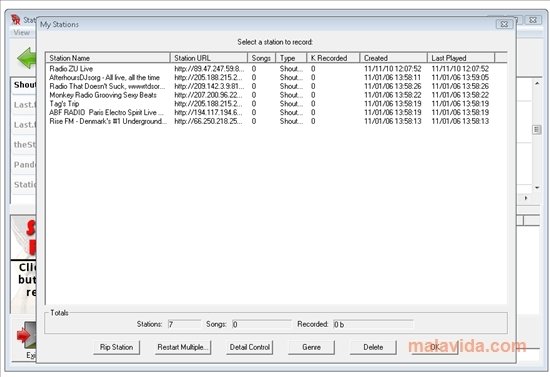Click Last Played 11/01/06 13:59:05
Viewport: 550px width, 377px height.
coord(460,78)
